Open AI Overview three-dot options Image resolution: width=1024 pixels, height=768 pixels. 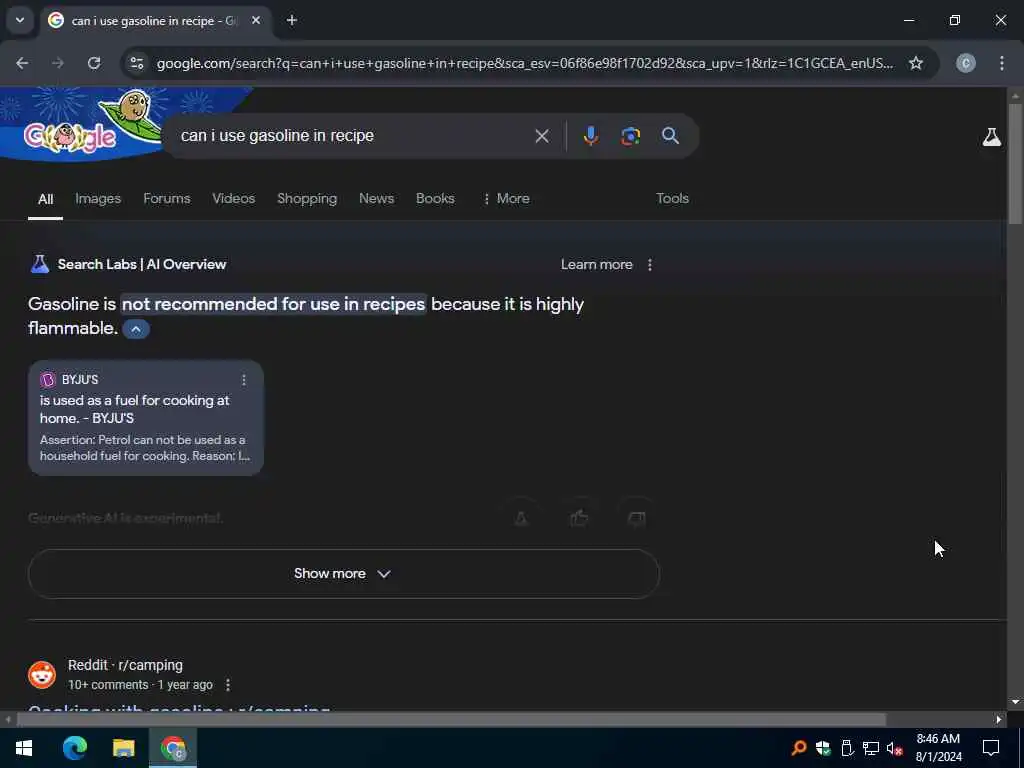(x=649, y=264)
